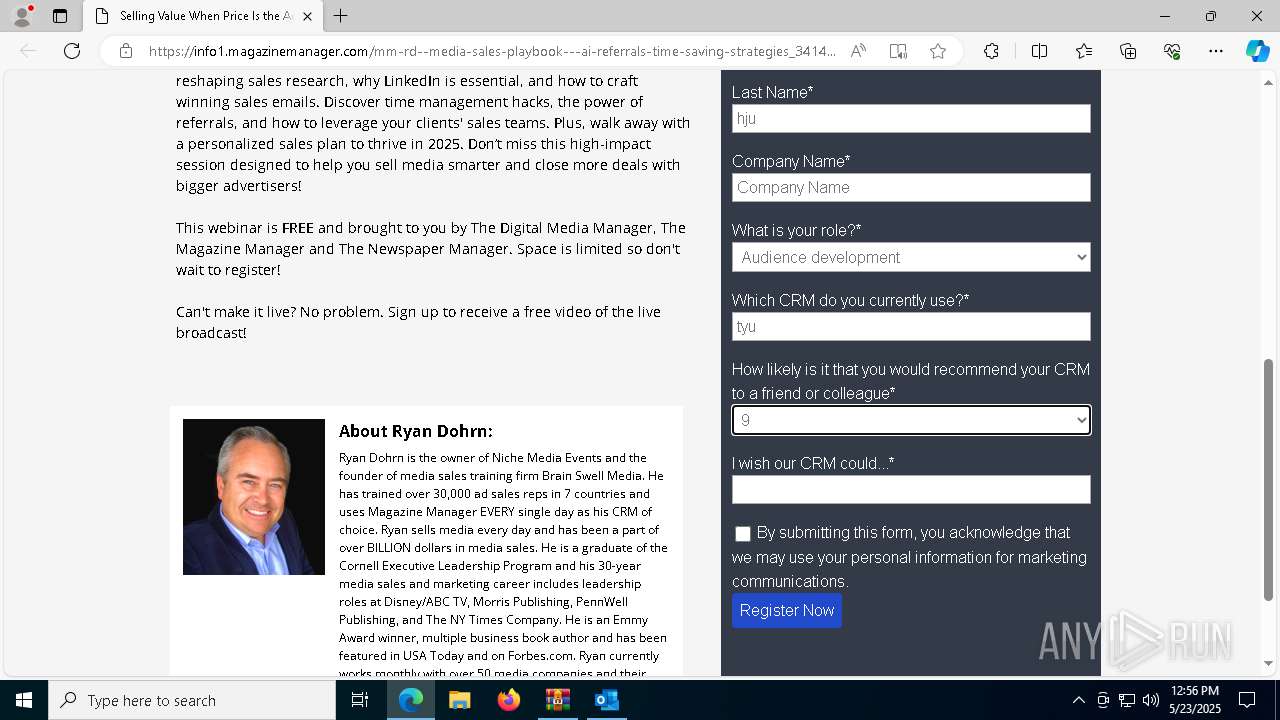Open the 'What is your role' dropdown
The height and width of the screenshot is (720, 1280).
(911, 257)
